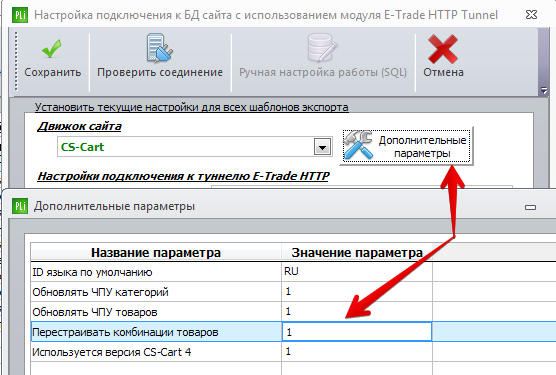
Task: Click the green checkmark Save icon
Action: (x=52, y=49)
